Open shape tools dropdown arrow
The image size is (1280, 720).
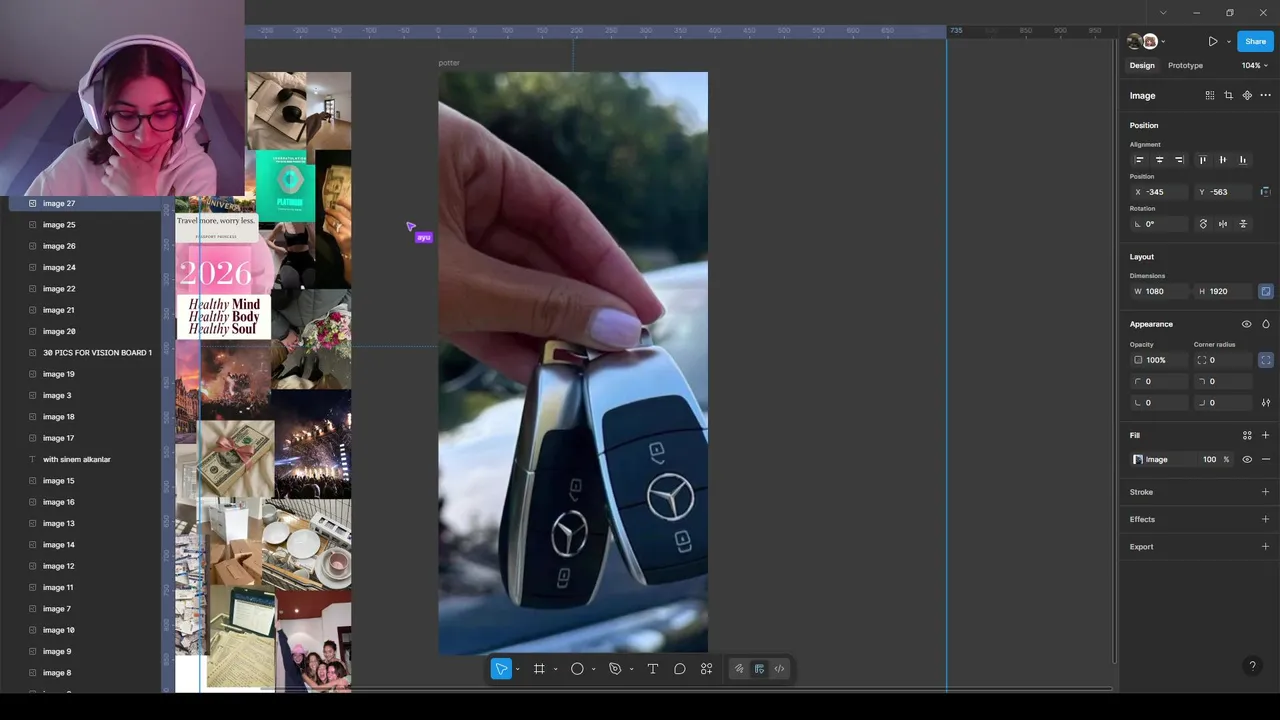(x=593, y=669)
